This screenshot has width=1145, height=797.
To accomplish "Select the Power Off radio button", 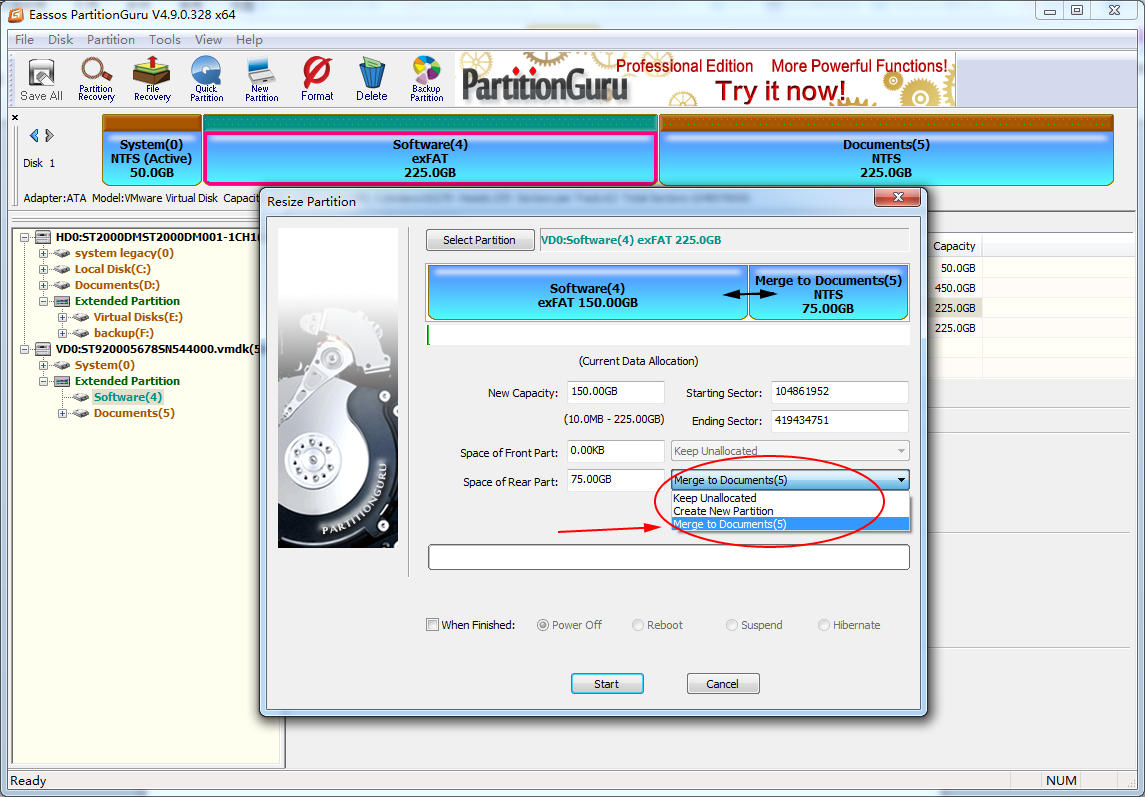I will pyautogui.click(x=543, y=625).
